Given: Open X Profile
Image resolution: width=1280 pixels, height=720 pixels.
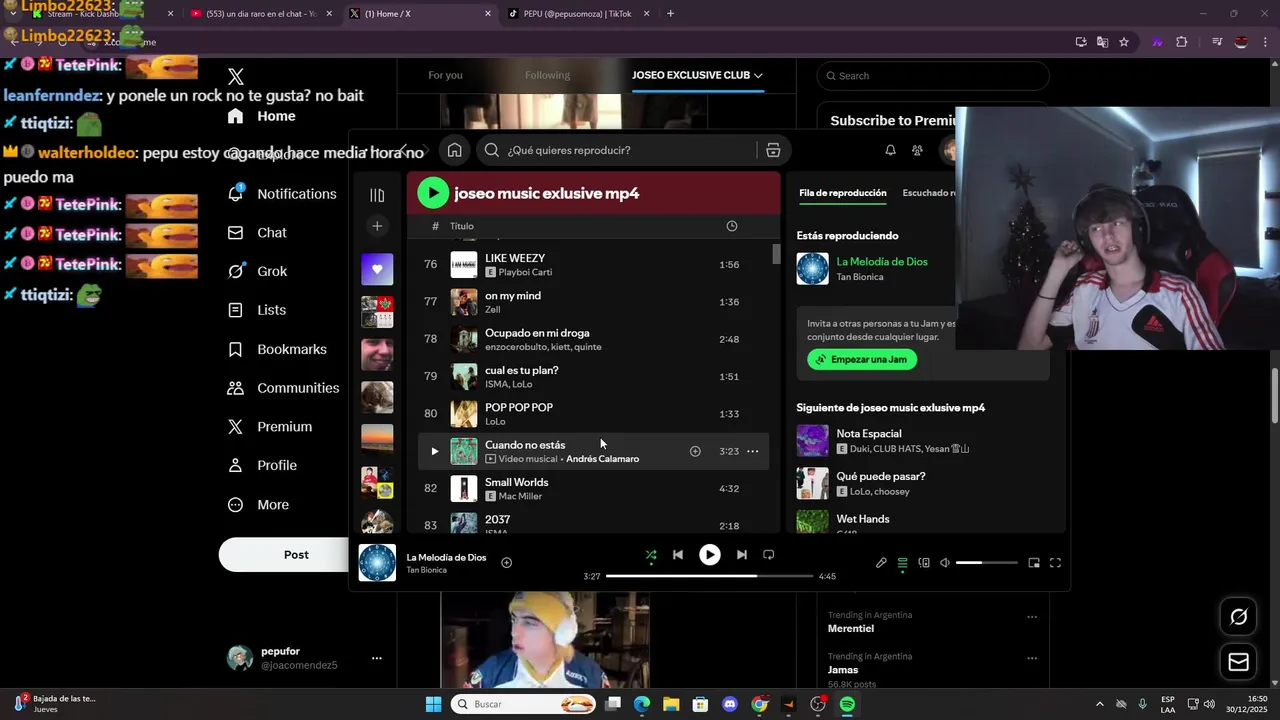Looking at the screenshot, I should click(x=263, y=466).
